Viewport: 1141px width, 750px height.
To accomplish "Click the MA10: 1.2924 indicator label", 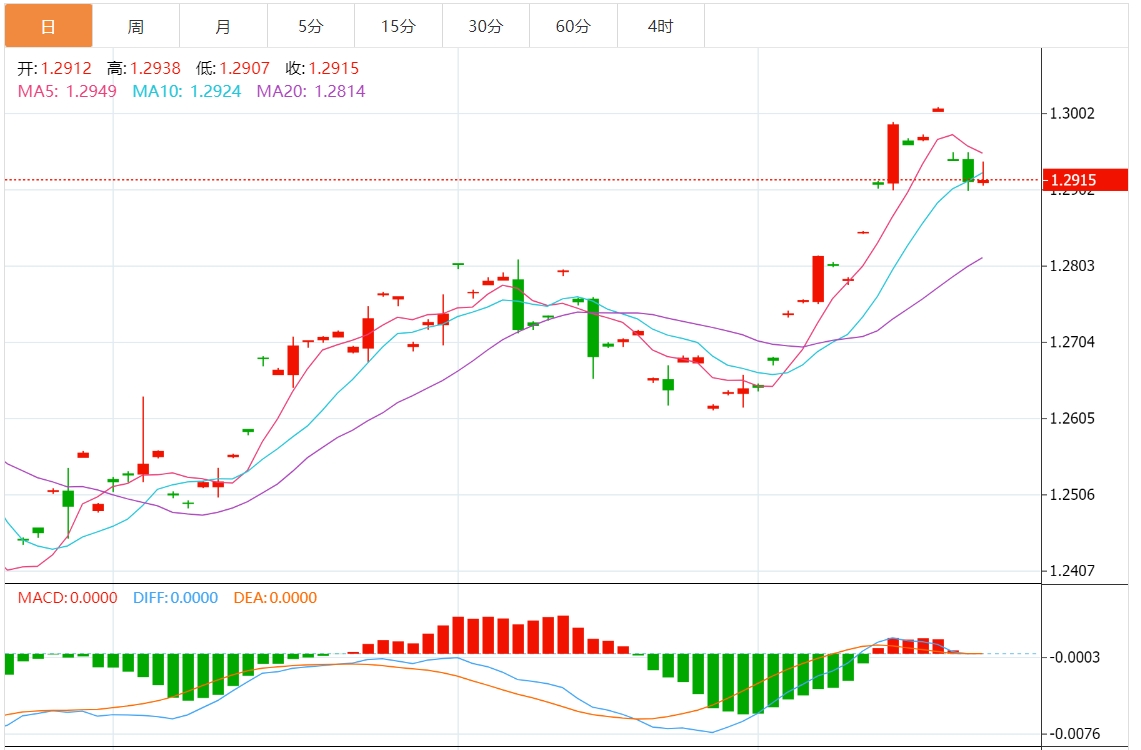I will [x=187, y=92].
